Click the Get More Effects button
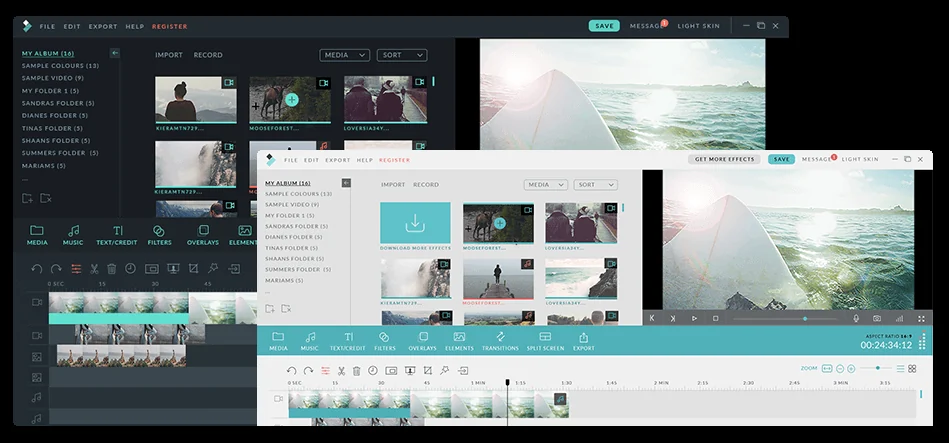The image size is (949, 443). [x=724, y=159]
